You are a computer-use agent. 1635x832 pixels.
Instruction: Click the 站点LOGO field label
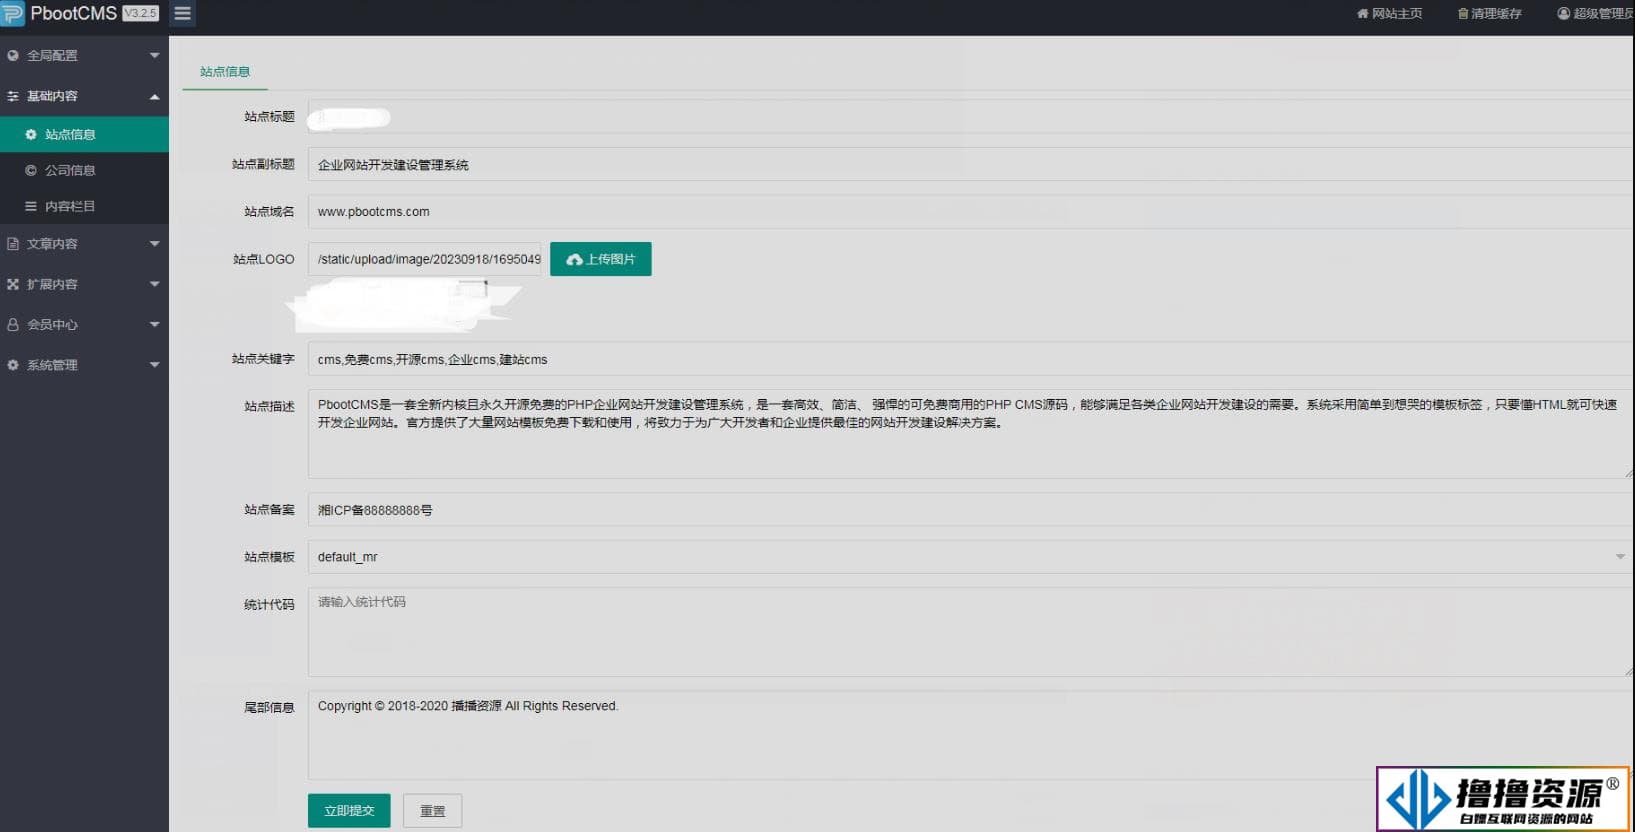[264, 259]
